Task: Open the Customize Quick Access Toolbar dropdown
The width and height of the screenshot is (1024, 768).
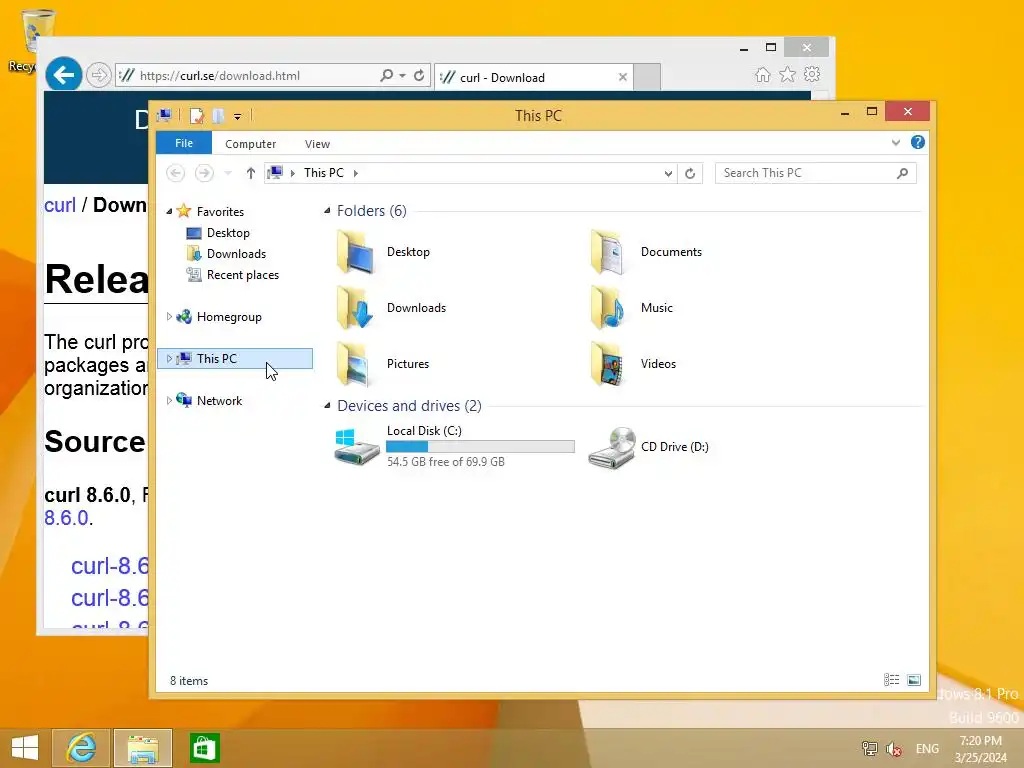Action: (x=238, y=117)
